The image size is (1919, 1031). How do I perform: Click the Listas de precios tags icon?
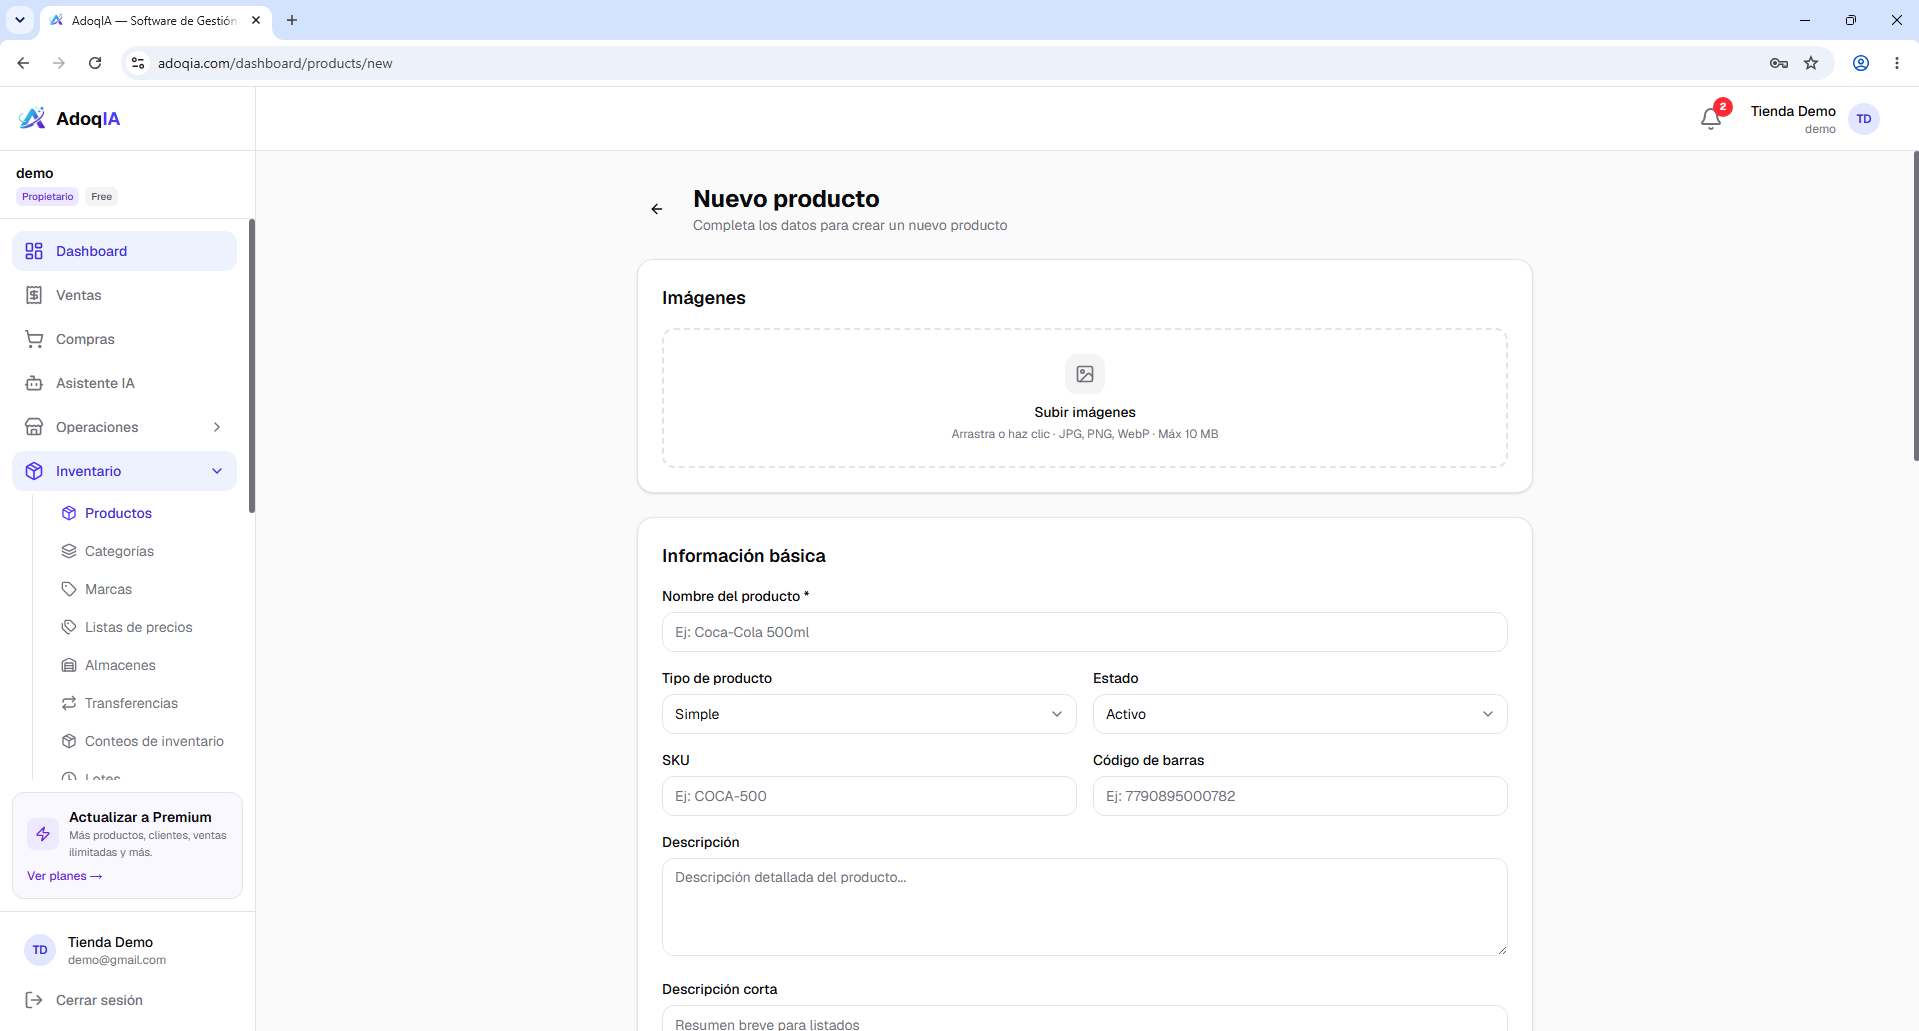coord(69,627)
